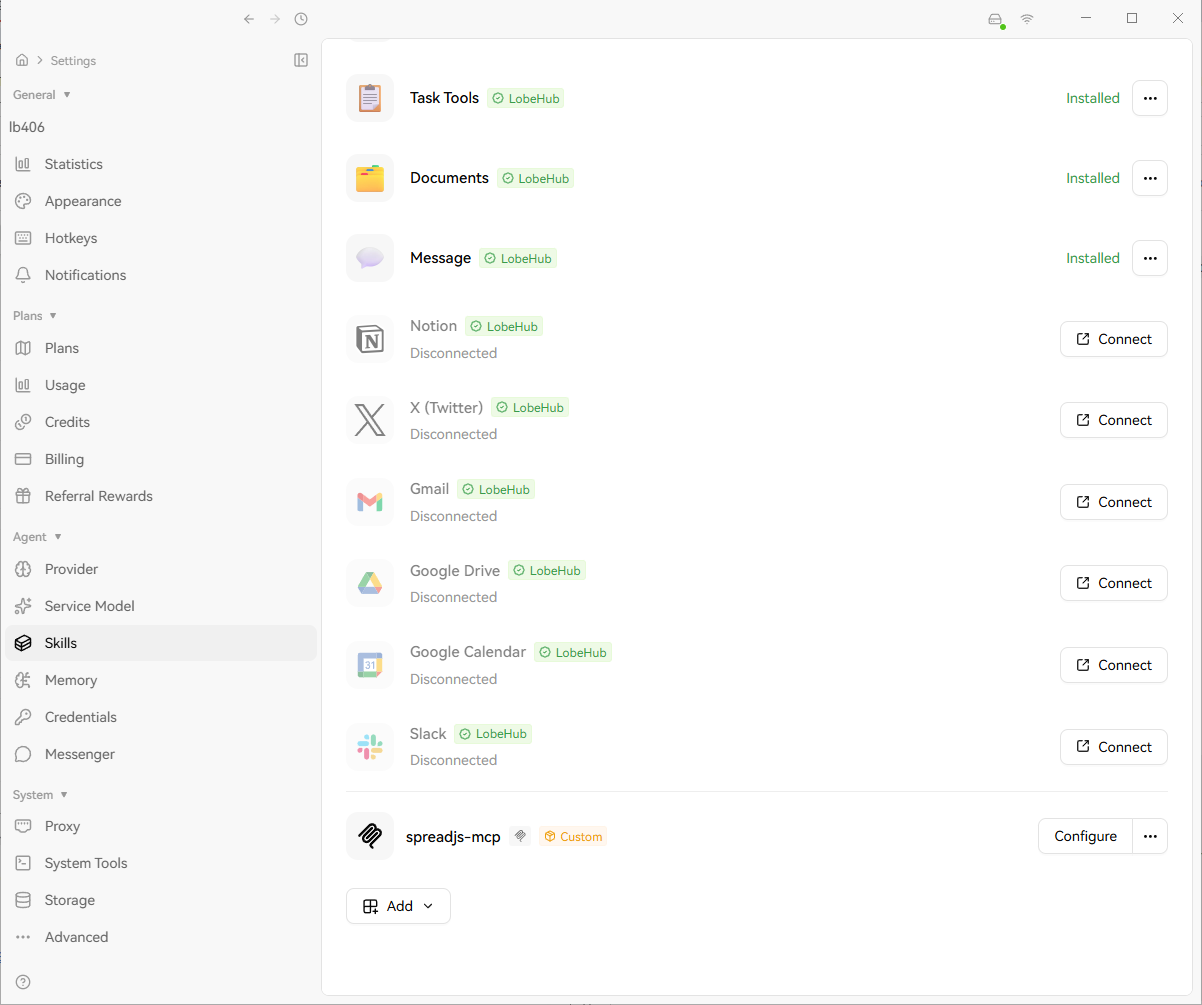The height and width of the screenshot is (1005, 1202).
Task: Connect the Notion skill
Action: pos(1114,339)
